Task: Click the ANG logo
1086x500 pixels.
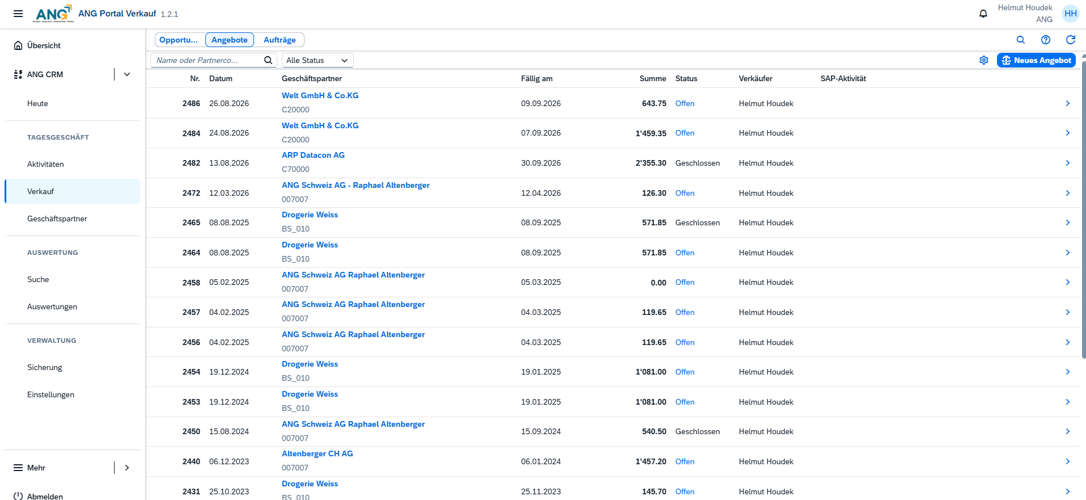Action: pos(53,14)
